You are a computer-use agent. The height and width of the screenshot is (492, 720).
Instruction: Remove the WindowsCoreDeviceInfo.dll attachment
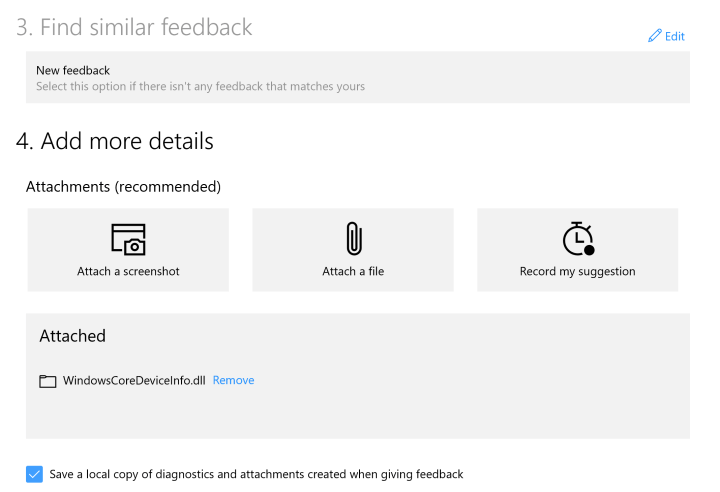point(233,380)
